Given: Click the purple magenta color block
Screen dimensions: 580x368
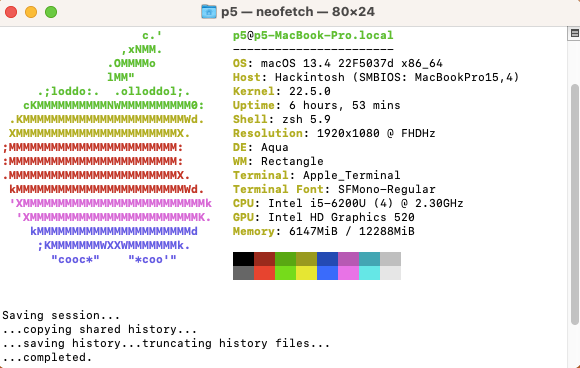Looking at the screenshot, I should tap(348, 259).
